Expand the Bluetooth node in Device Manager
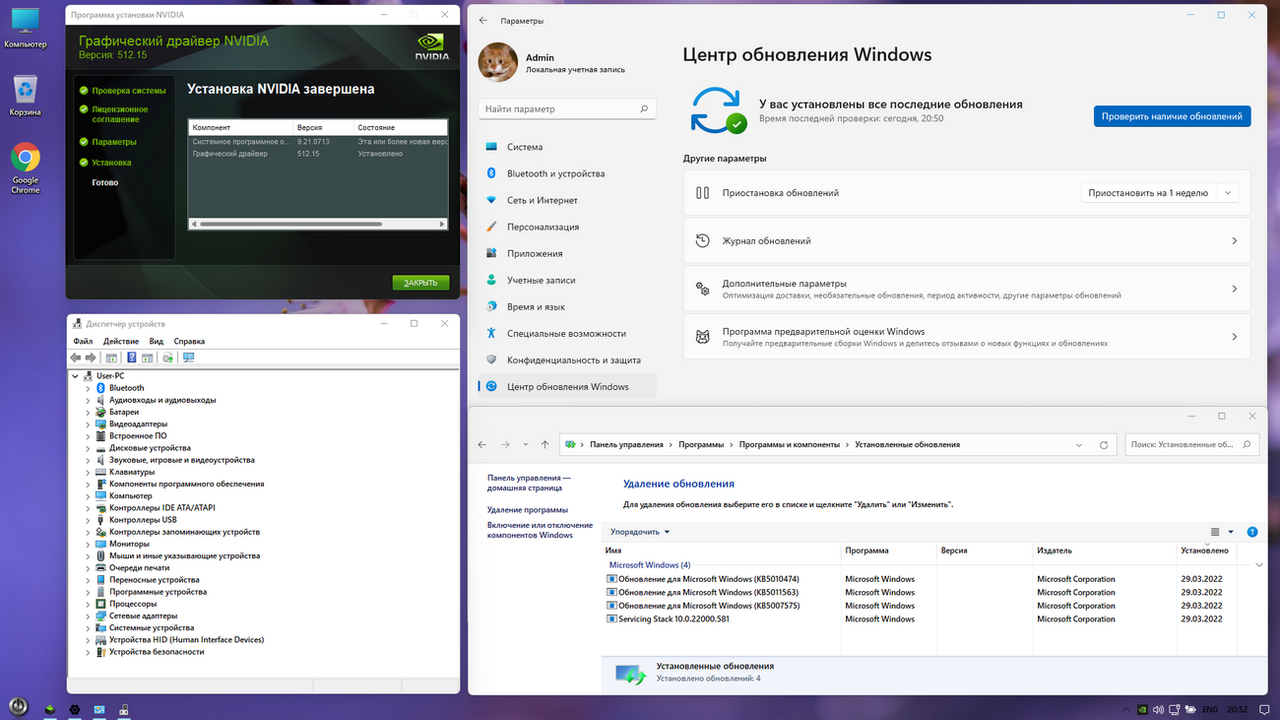This screenshot has width=1280, height=720. [88, 388]
